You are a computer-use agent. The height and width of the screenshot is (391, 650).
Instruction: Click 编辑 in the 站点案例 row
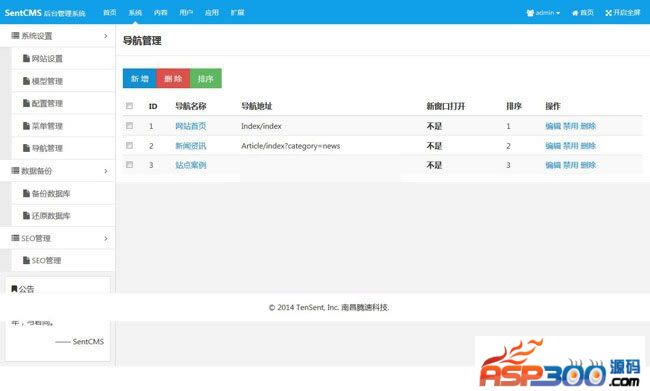[x=553, y=165]
